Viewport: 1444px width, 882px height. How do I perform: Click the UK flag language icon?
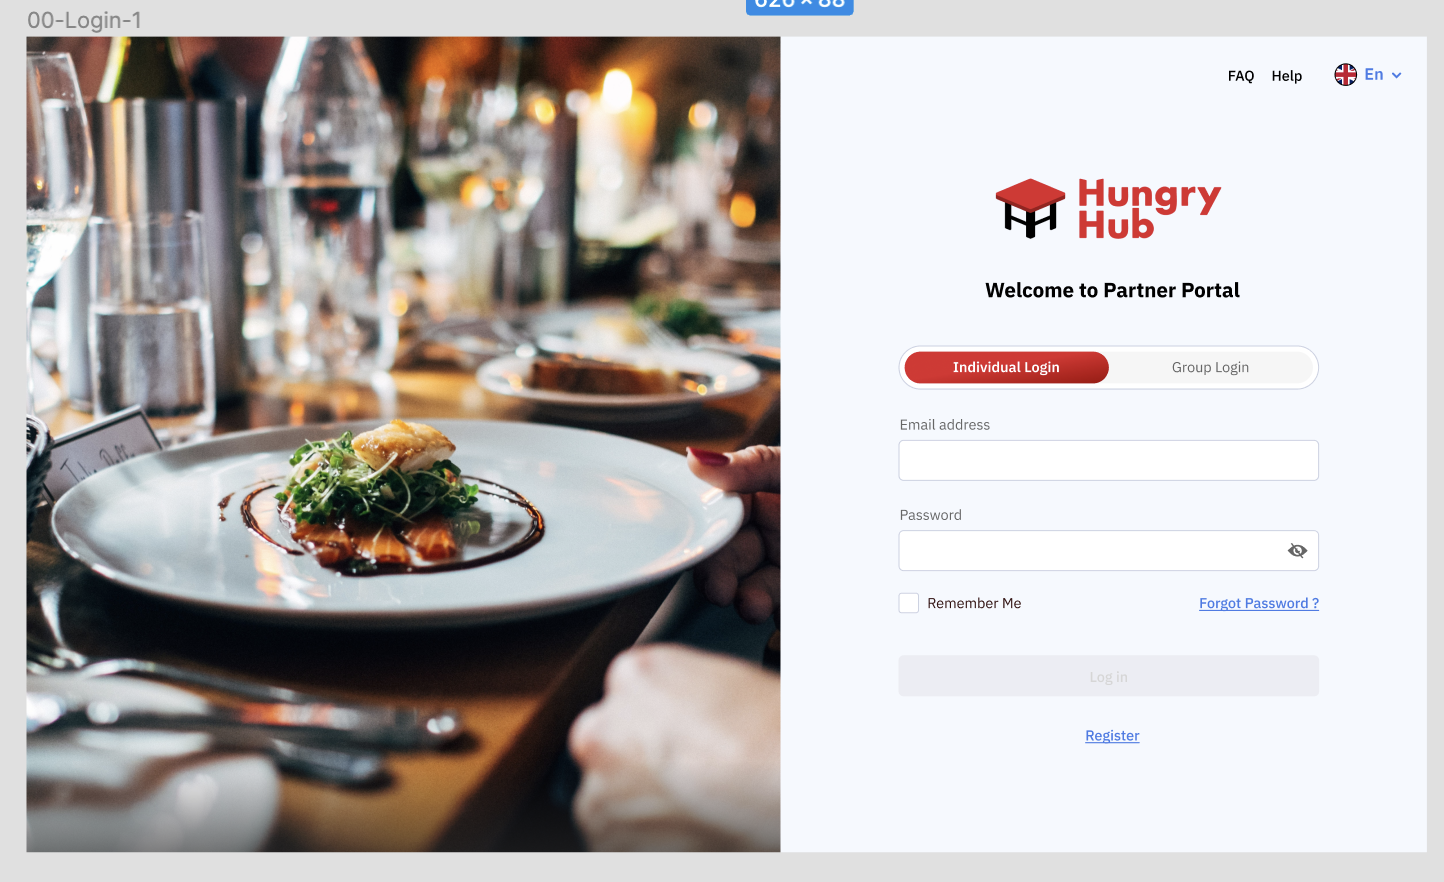(x=1346, y=75)
